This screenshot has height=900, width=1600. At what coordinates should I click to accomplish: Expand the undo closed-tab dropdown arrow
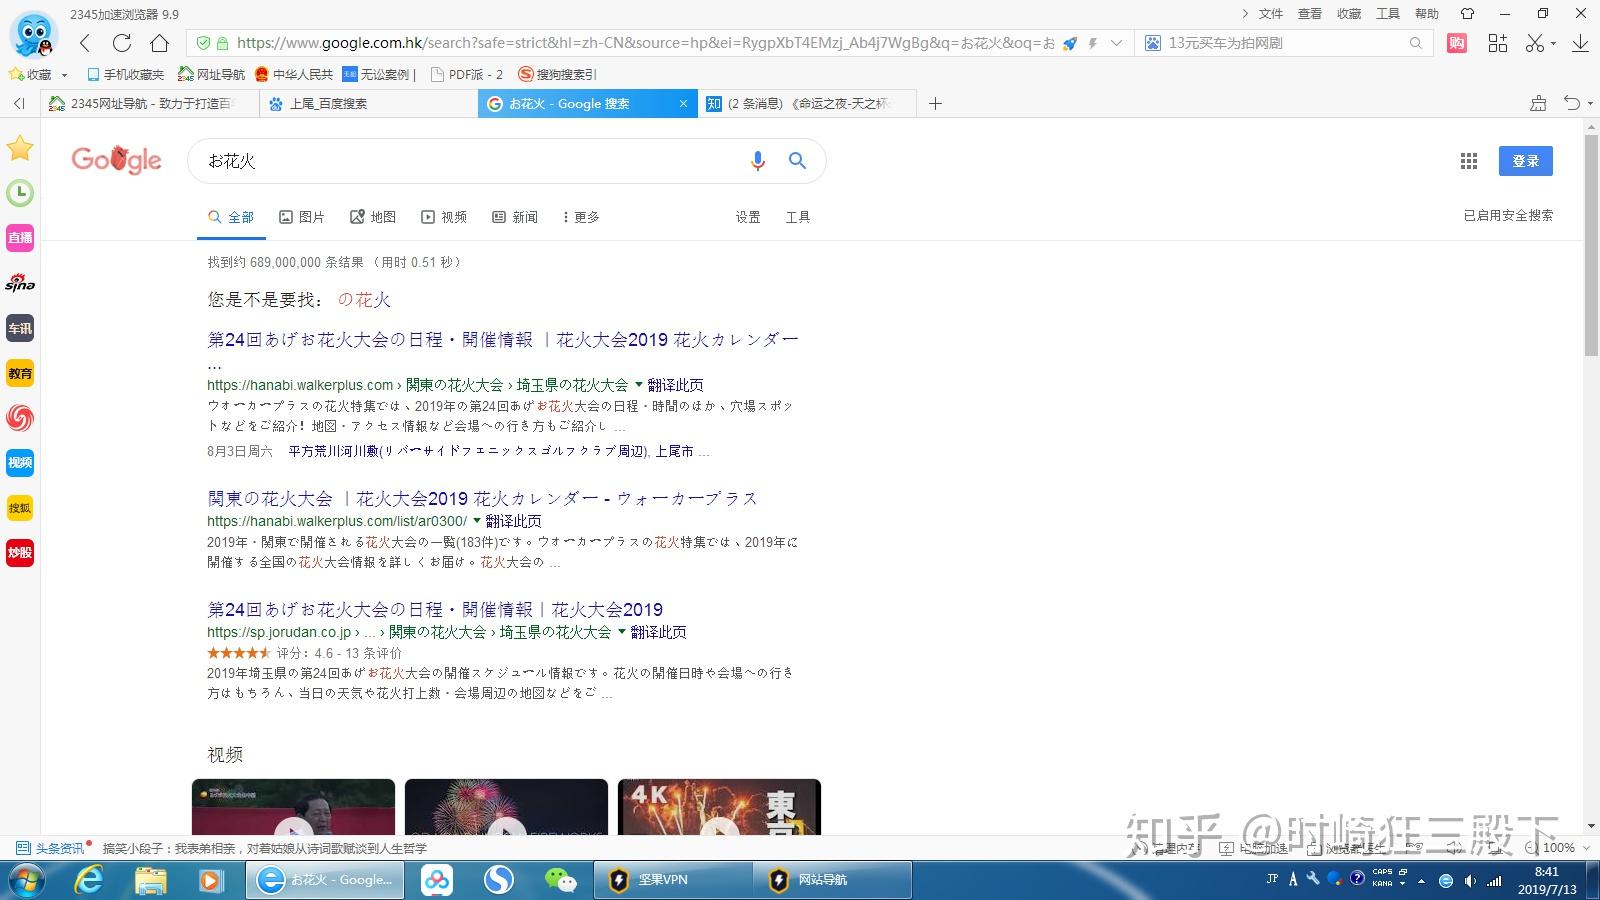pos(1590,104)
